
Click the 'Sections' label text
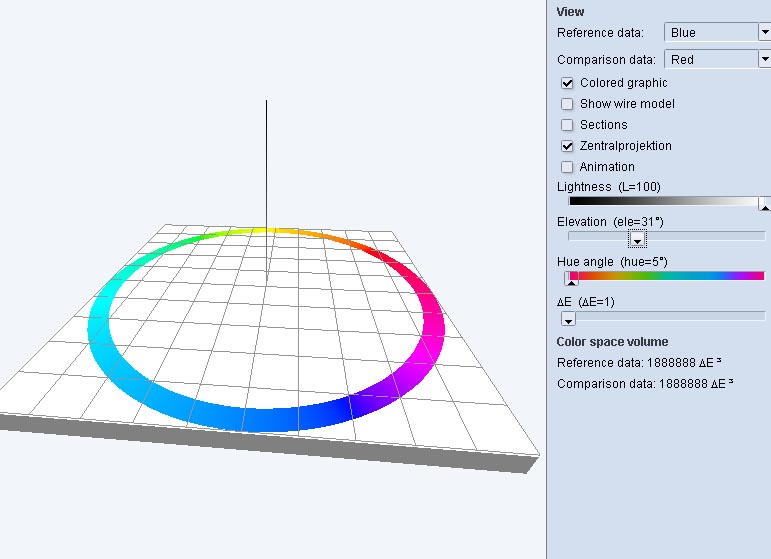[x=604, y=125]
